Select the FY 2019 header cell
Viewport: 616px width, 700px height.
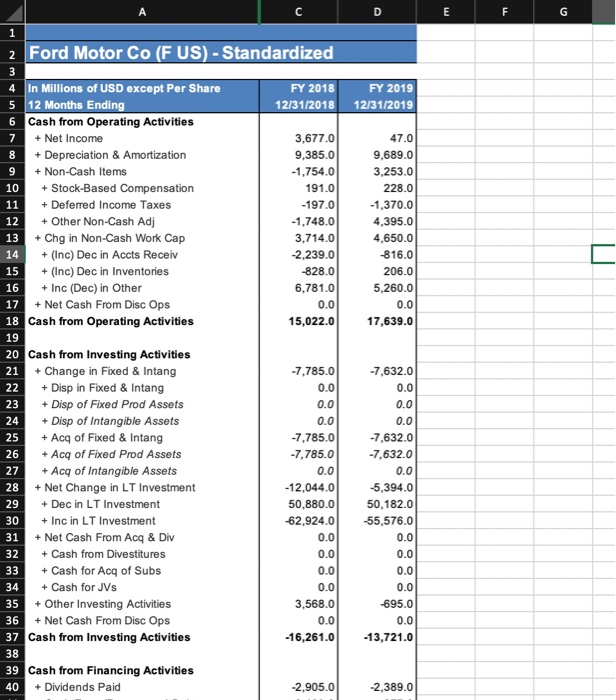(x=377, y=88)
